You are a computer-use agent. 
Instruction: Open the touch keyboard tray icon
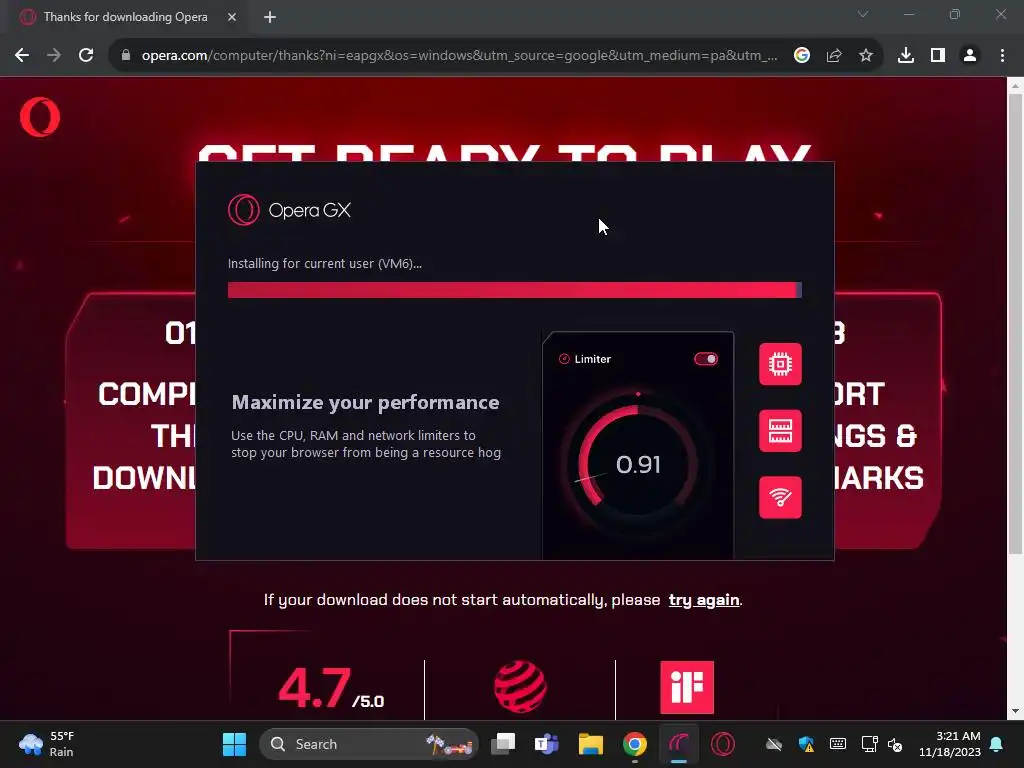pos(838,744)
